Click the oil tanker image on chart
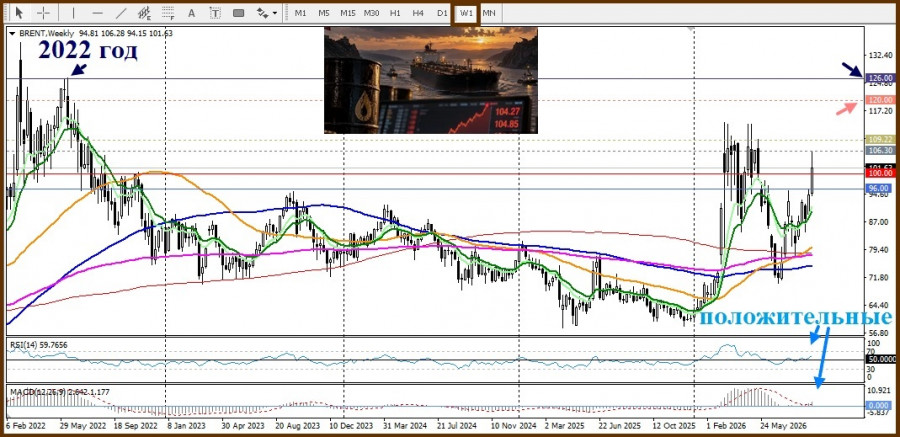900x437 pixels. click(x=431, y=80)
